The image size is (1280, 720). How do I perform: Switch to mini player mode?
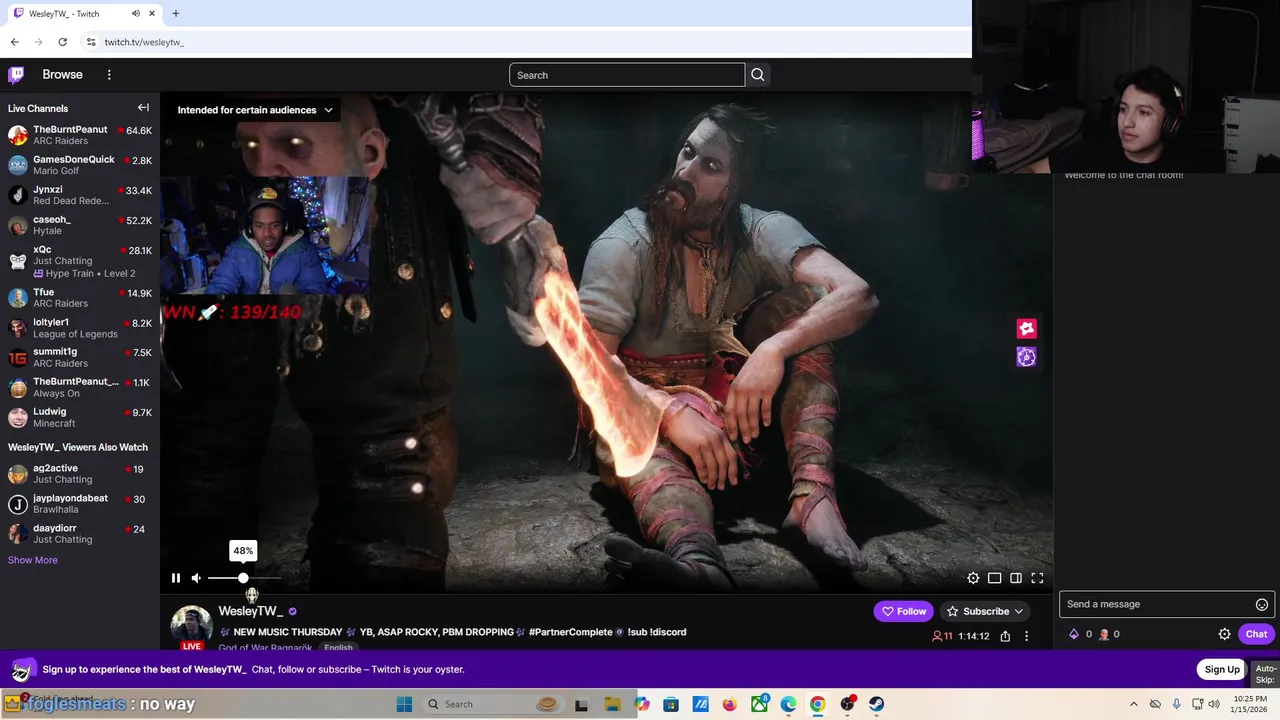point(994,578)
